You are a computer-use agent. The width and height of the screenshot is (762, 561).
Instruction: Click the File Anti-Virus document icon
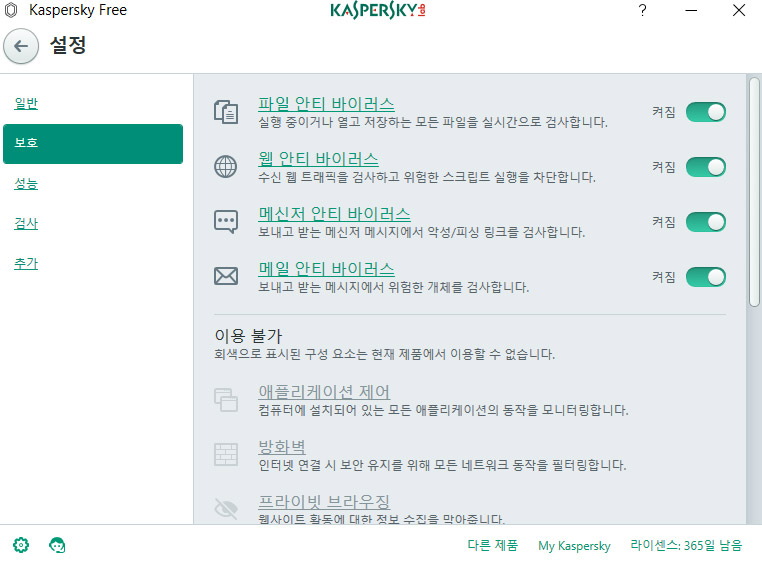click(x=226, y=112)
